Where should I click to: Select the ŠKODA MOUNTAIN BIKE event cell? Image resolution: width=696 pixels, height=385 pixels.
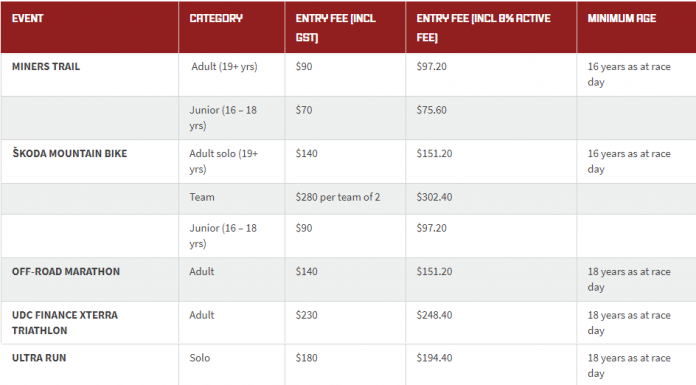[x=70, y=154]
